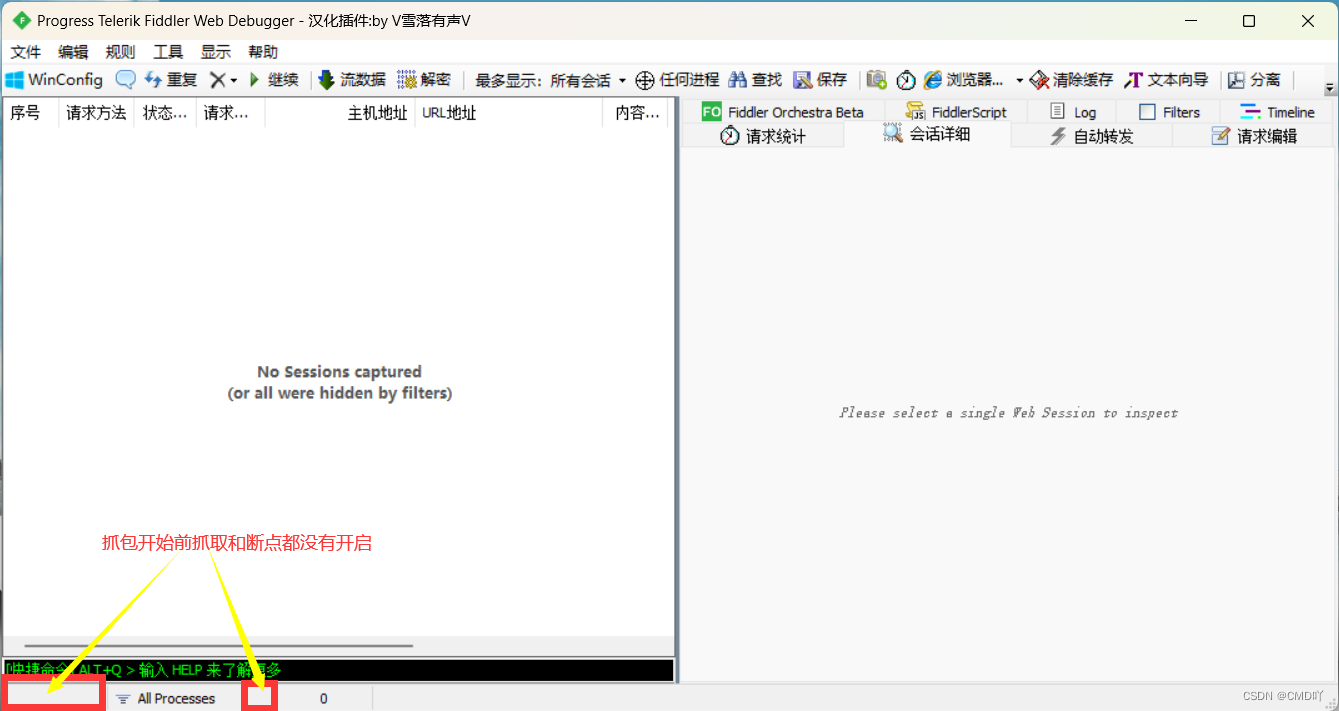Tear off panel with 分离 button
This screenshot has width=1339, height=711.
click(1254, 80)
